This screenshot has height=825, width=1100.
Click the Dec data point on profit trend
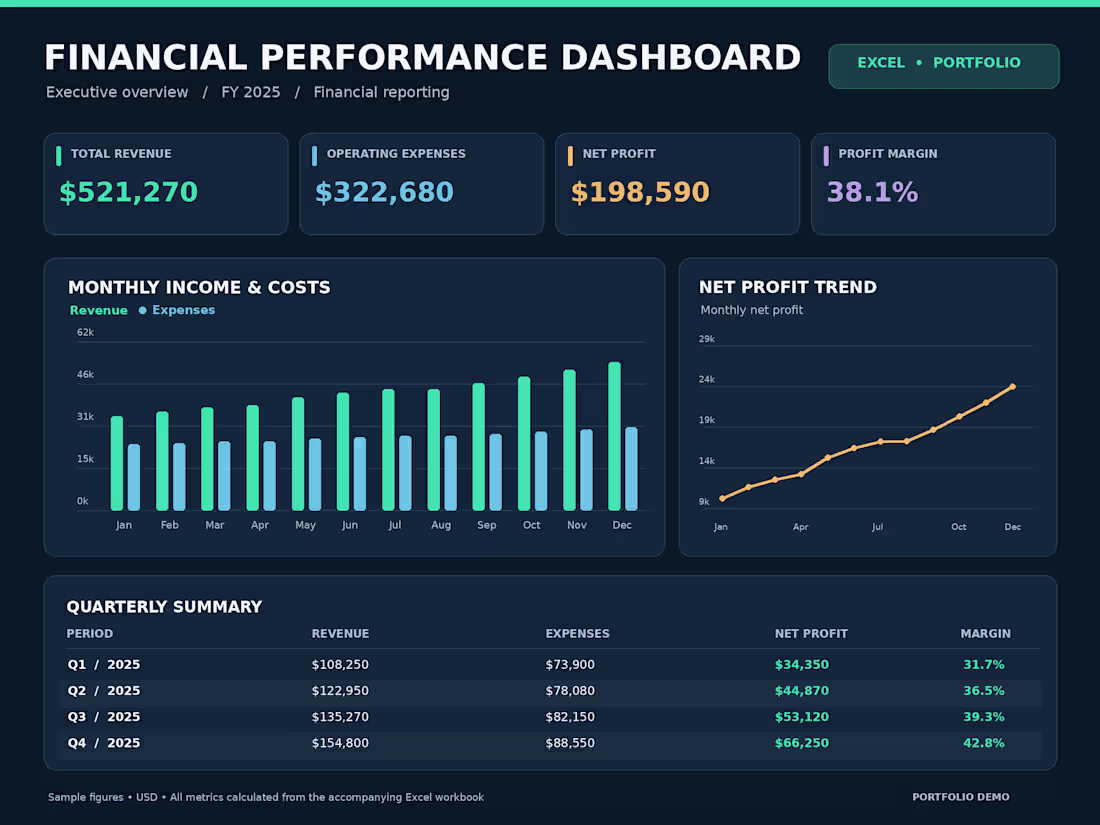click(1012, 387)
